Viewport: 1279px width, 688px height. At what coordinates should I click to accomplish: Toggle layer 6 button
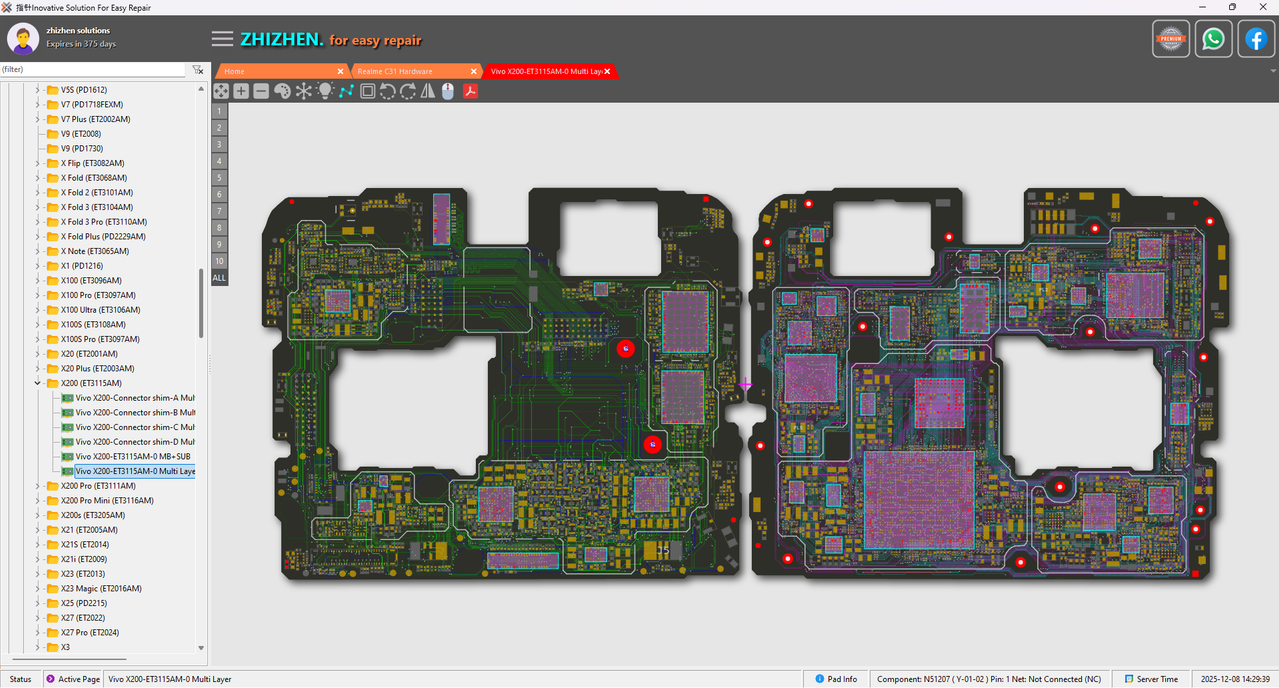(219, 194)
